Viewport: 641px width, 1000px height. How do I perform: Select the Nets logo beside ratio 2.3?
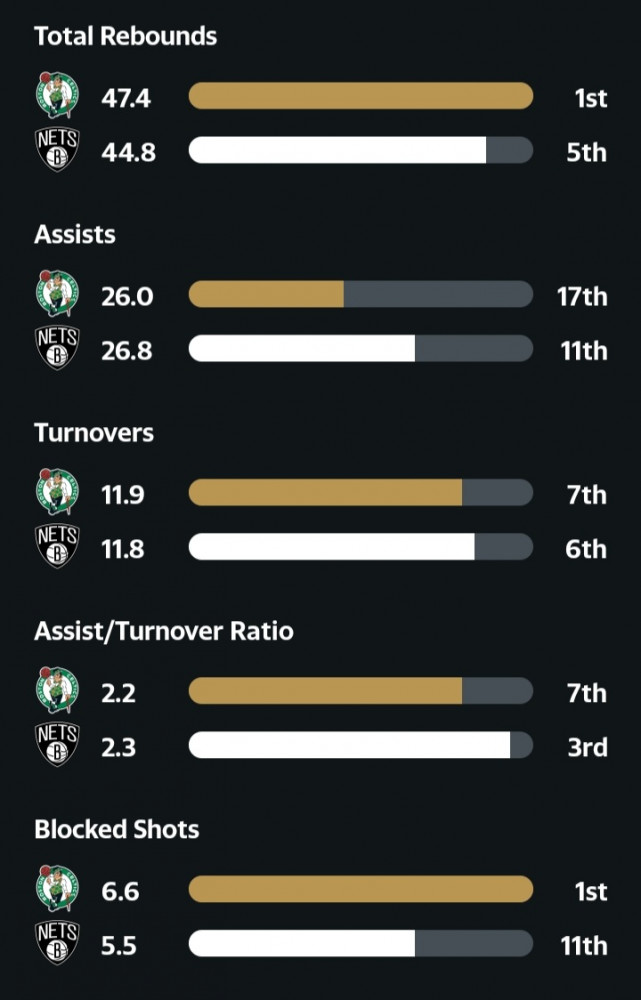(x=57, y=745)
